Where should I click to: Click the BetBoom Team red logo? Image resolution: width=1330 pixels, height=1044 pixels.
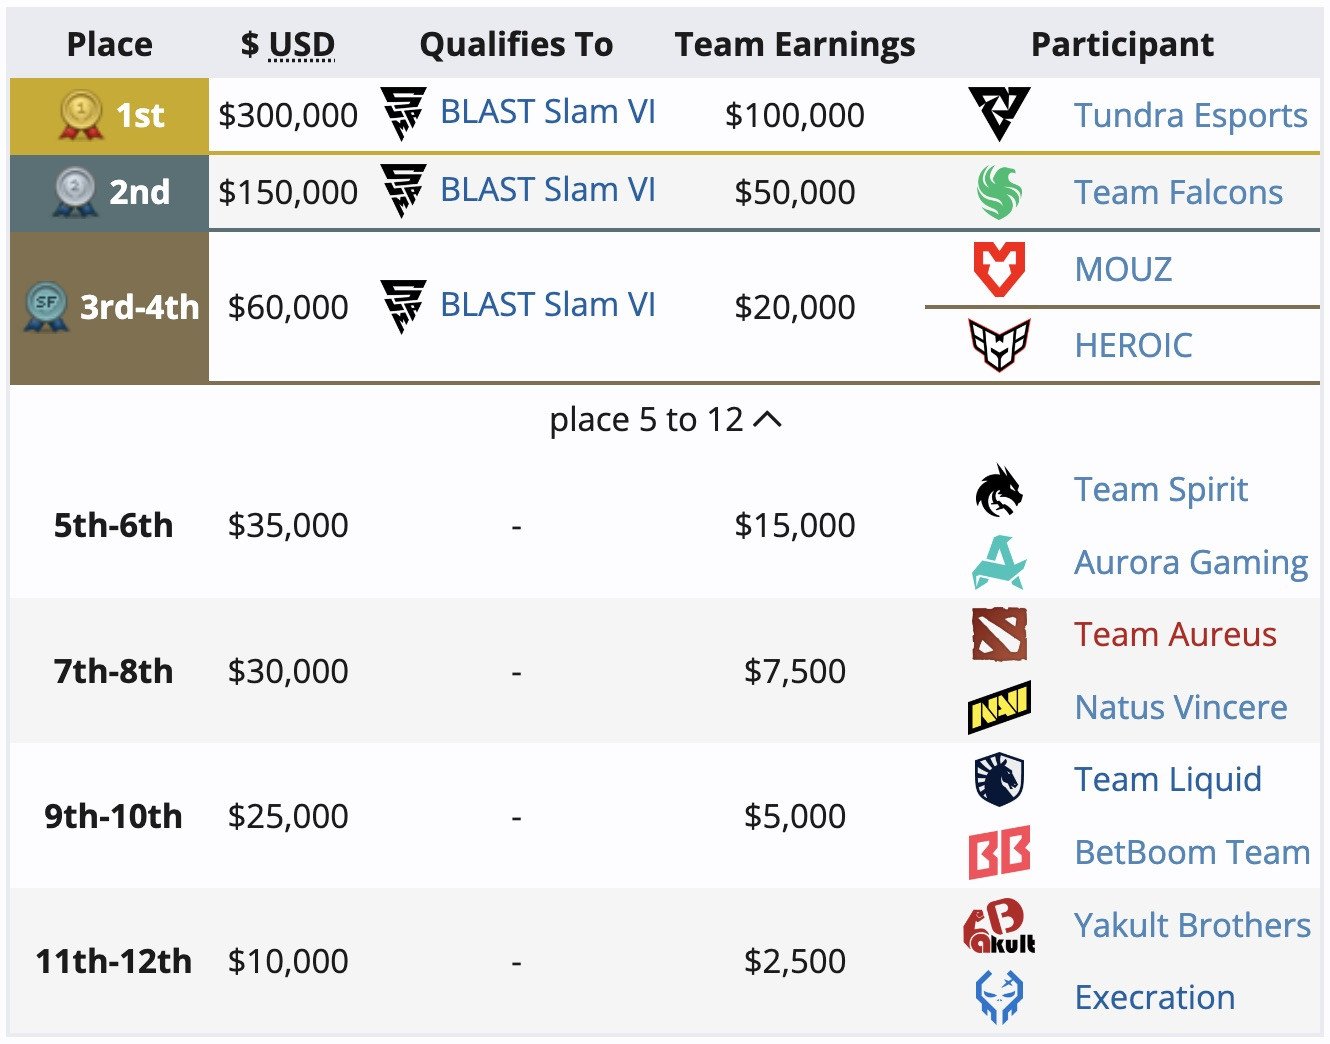pyautogui.click(x=998, y=852)
